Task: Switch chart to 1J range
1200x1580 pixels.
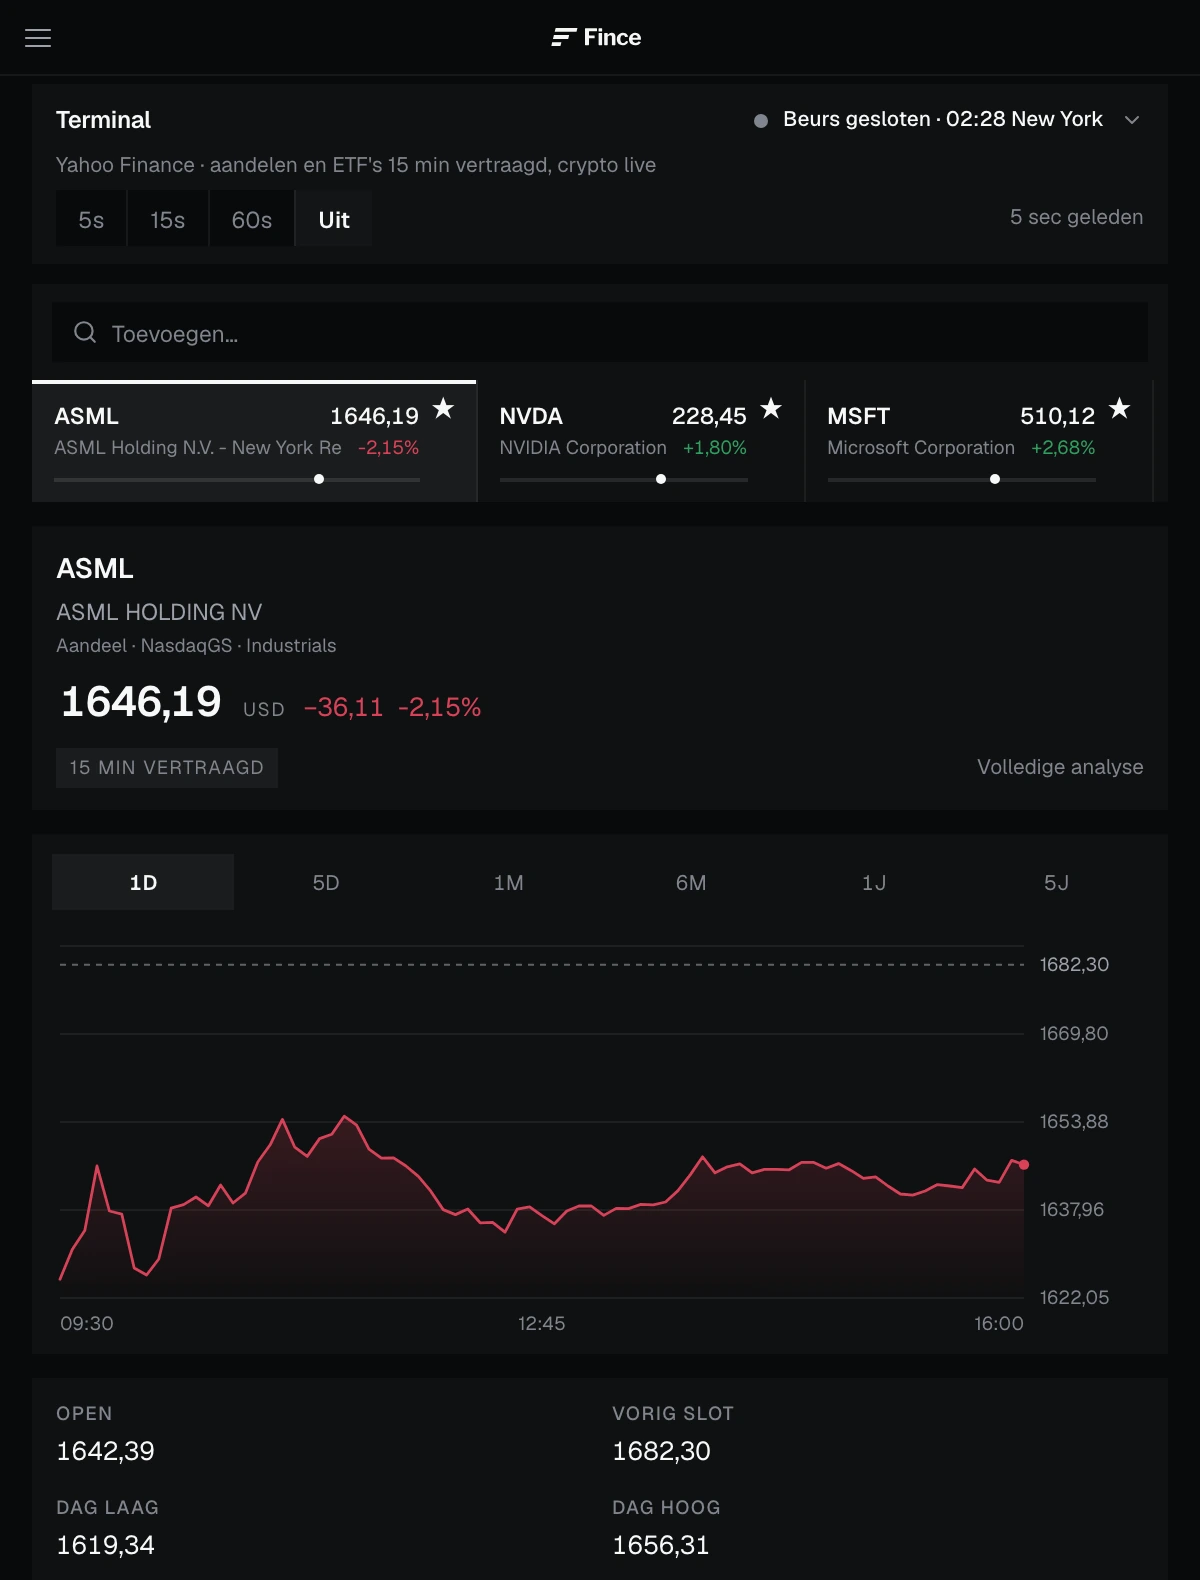Action: click(874, 882)
